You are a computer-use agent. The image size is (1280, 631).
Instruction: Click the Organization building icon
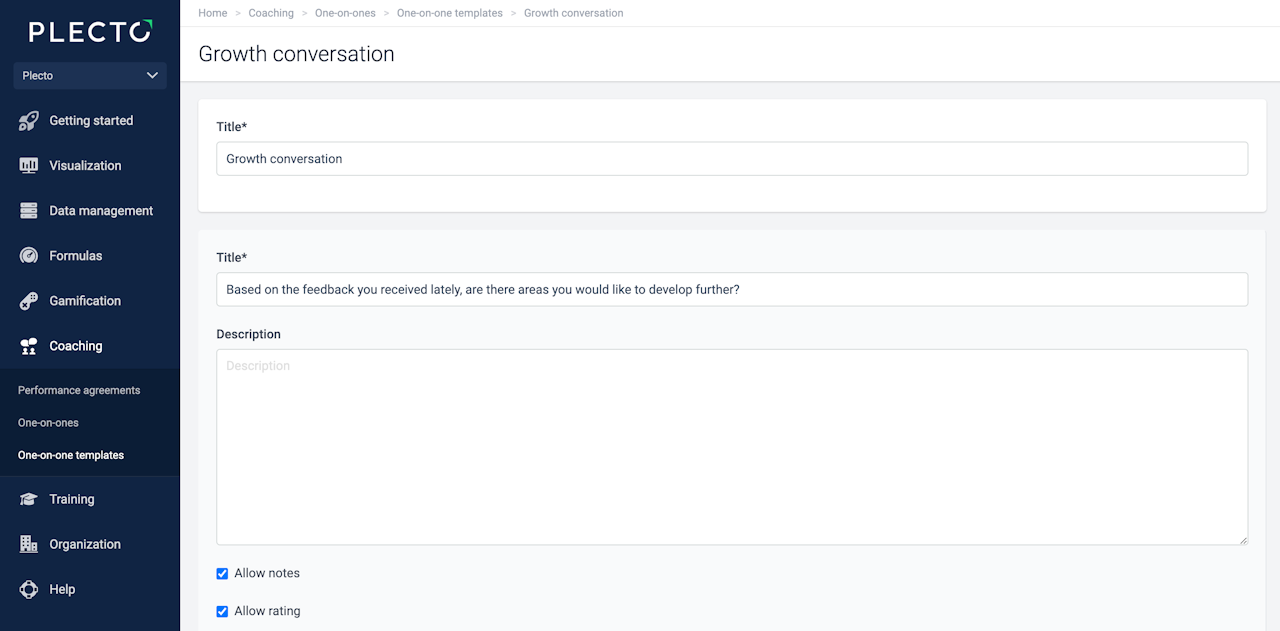[x=29, y=544]
